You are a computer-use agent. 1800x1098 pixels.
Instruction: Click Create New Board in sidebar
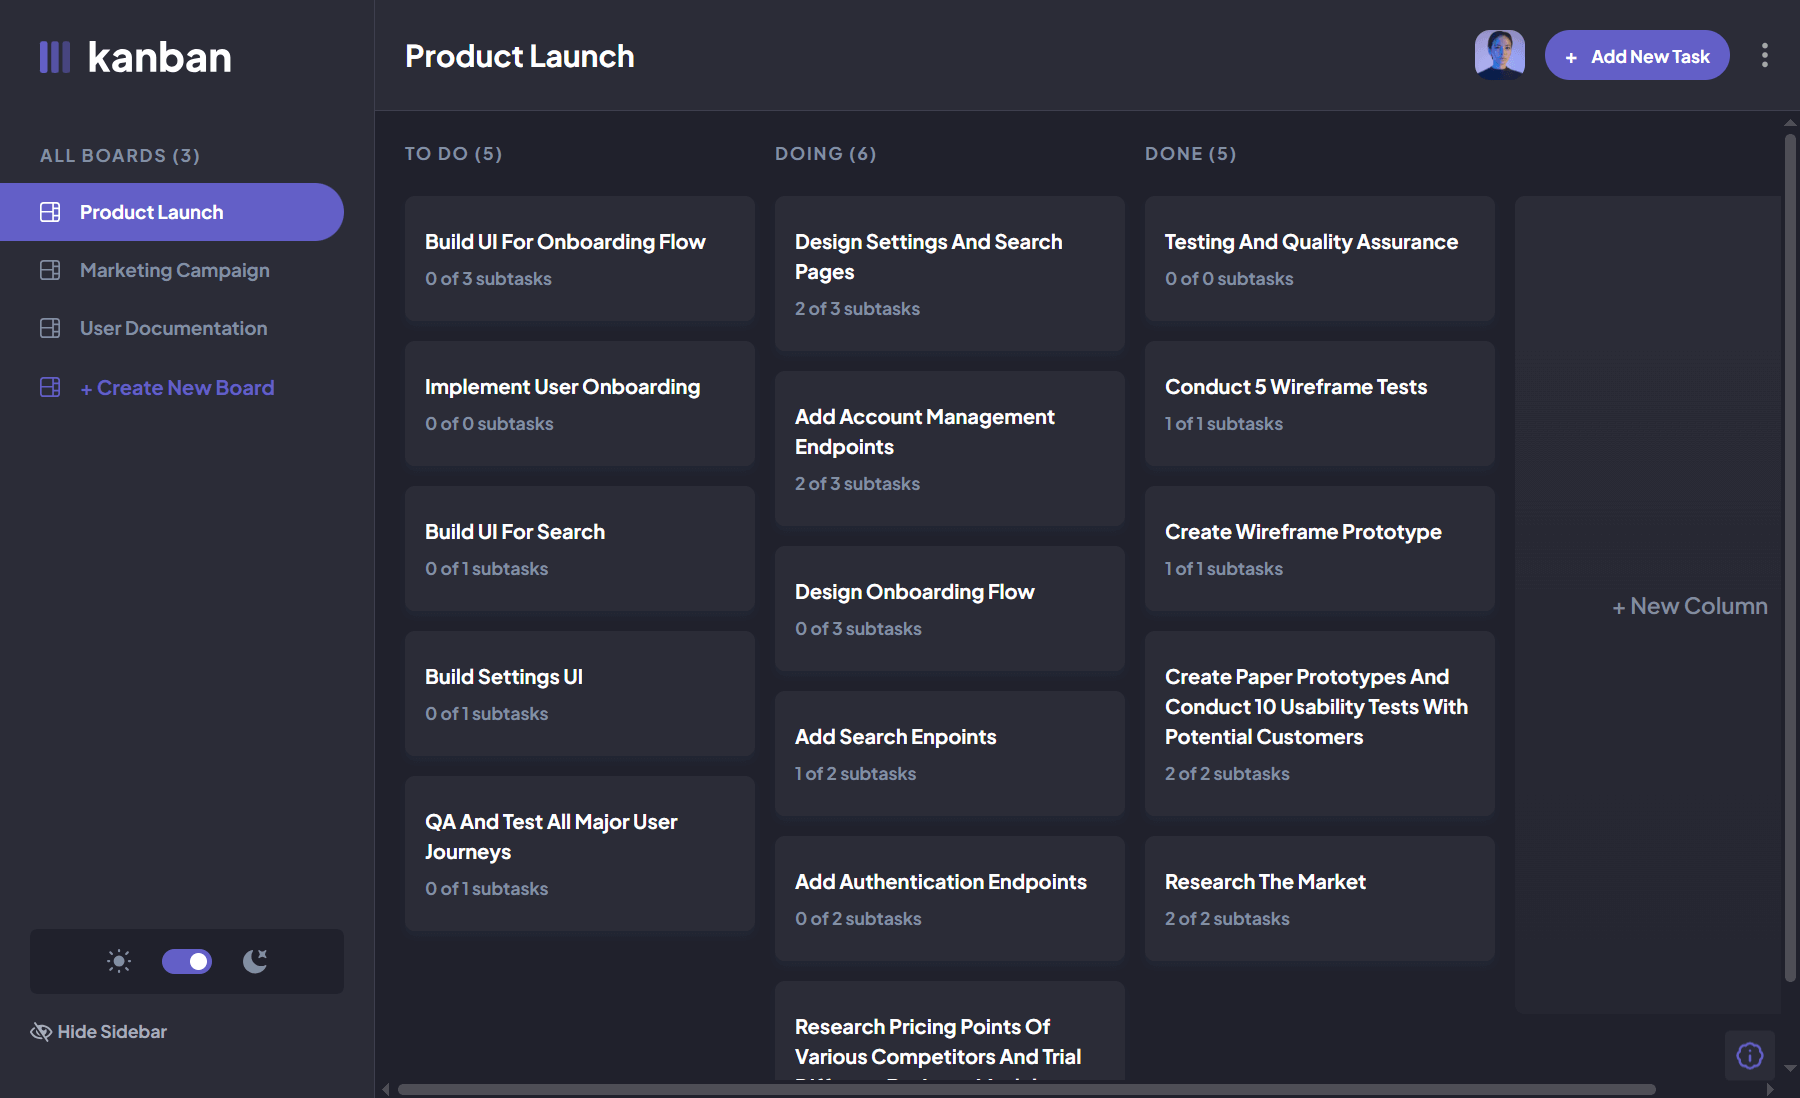176,387
